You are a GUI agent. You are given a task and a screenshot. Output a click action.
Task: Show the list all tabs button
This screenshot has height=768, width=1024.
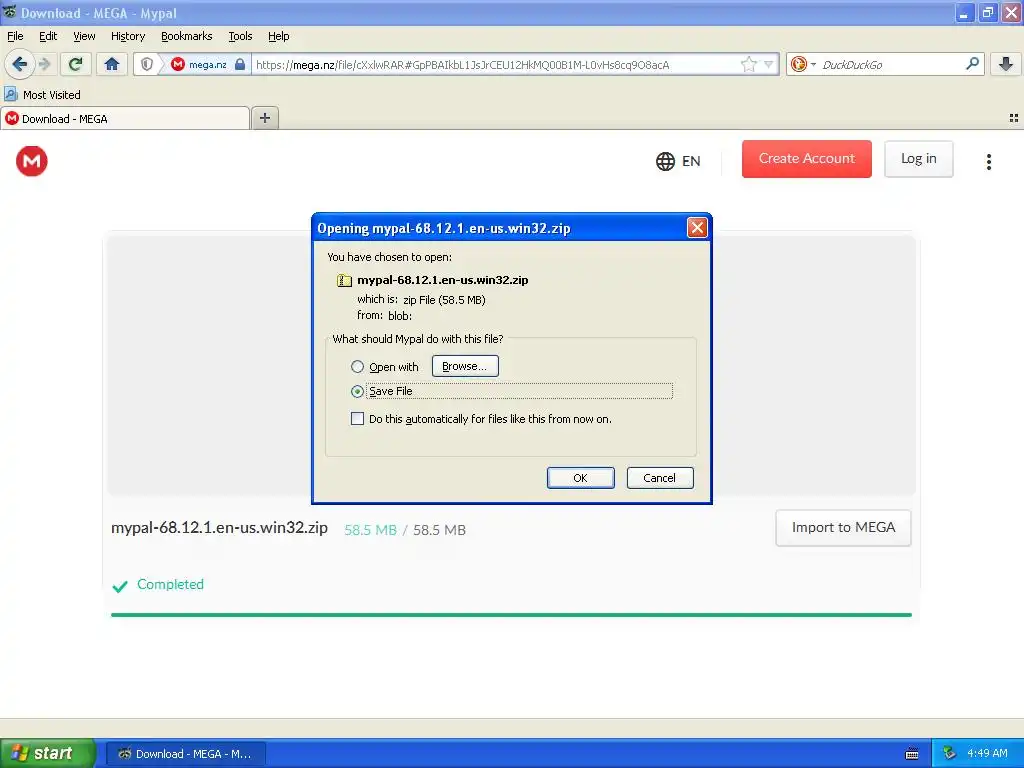(1014, 118)
